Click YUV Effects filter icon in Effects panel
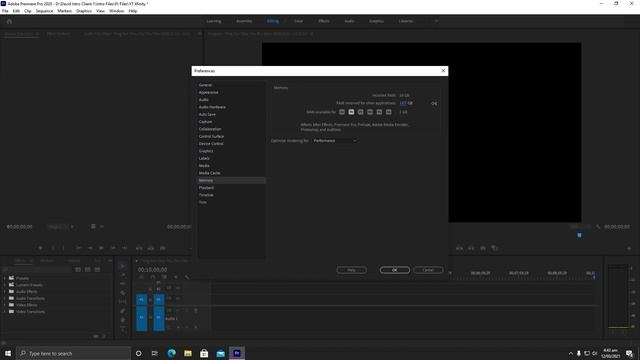 click(97, 269)
